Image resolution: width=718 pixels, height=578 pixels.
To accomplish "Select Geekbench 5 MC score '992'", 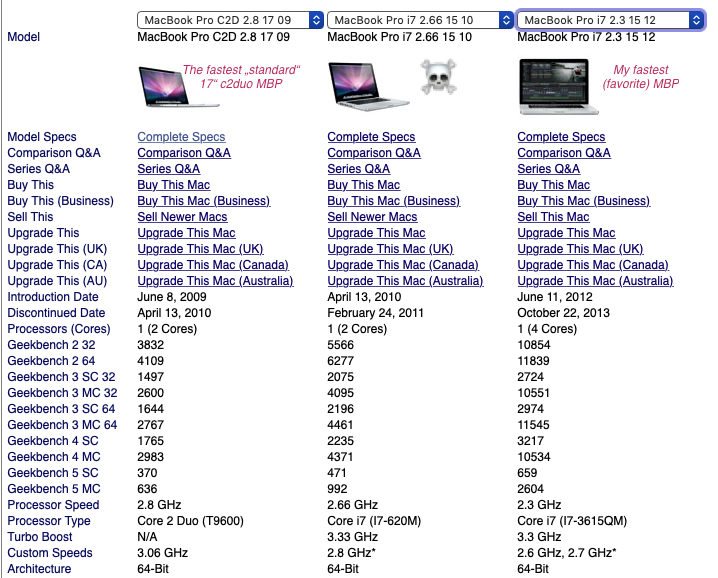I will pos(337,490).
